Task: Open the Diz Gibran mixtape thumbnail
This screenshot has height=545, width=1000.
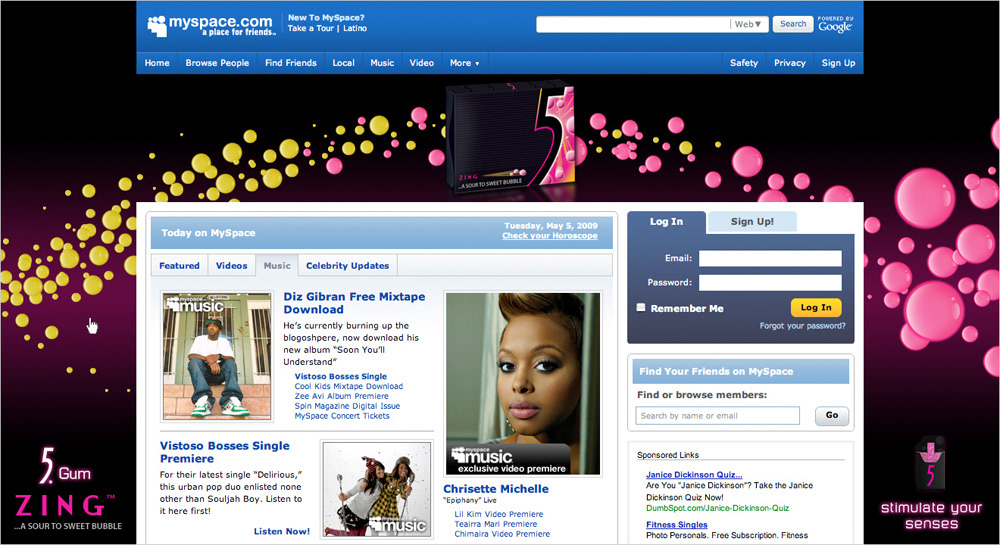Action: click(217, 356)
